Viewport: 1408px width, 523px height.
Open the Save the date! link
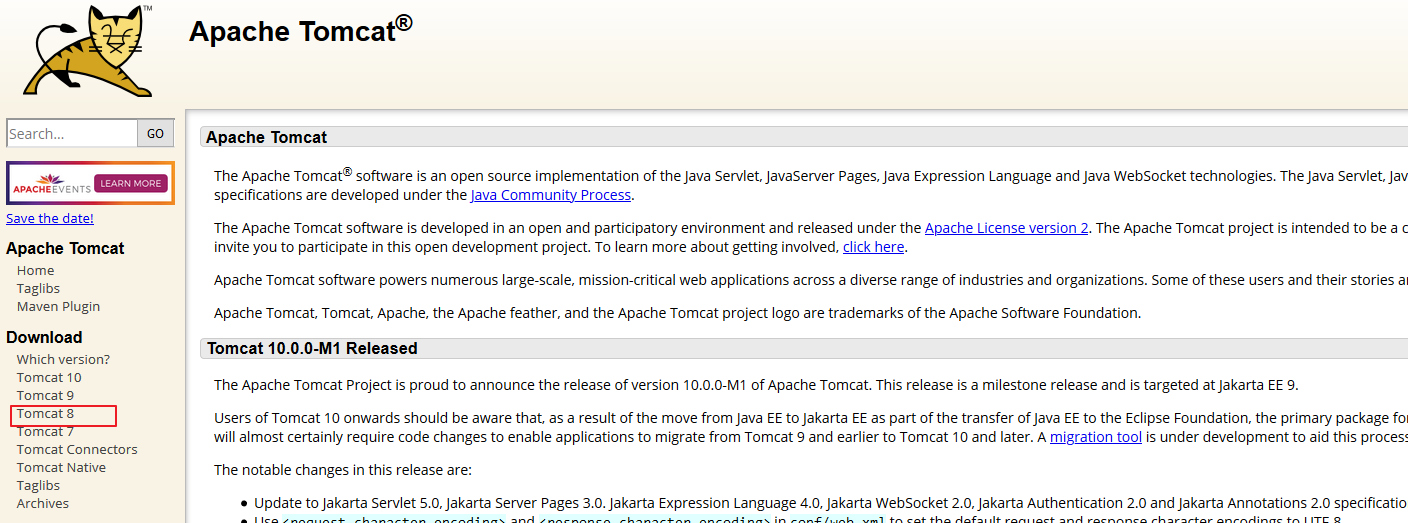pos(50,218)
